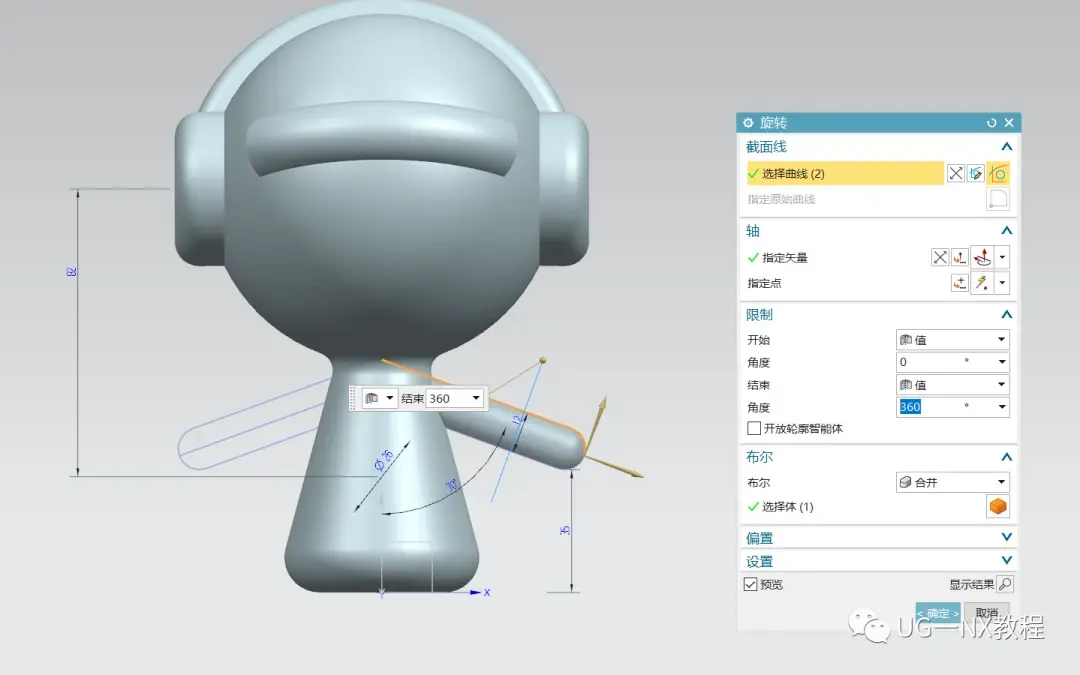
Task: Open the start angle value dropdown arrow
Action: click(x=1001, y=362)
